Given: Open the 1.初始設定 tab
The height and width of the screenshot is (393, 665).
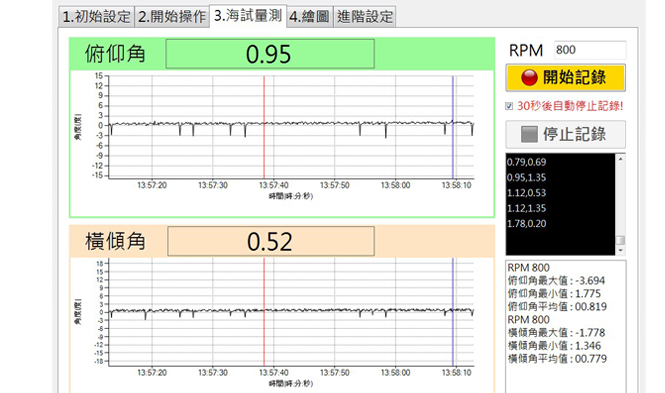Looking at the screenshot, I should (96, 17).
